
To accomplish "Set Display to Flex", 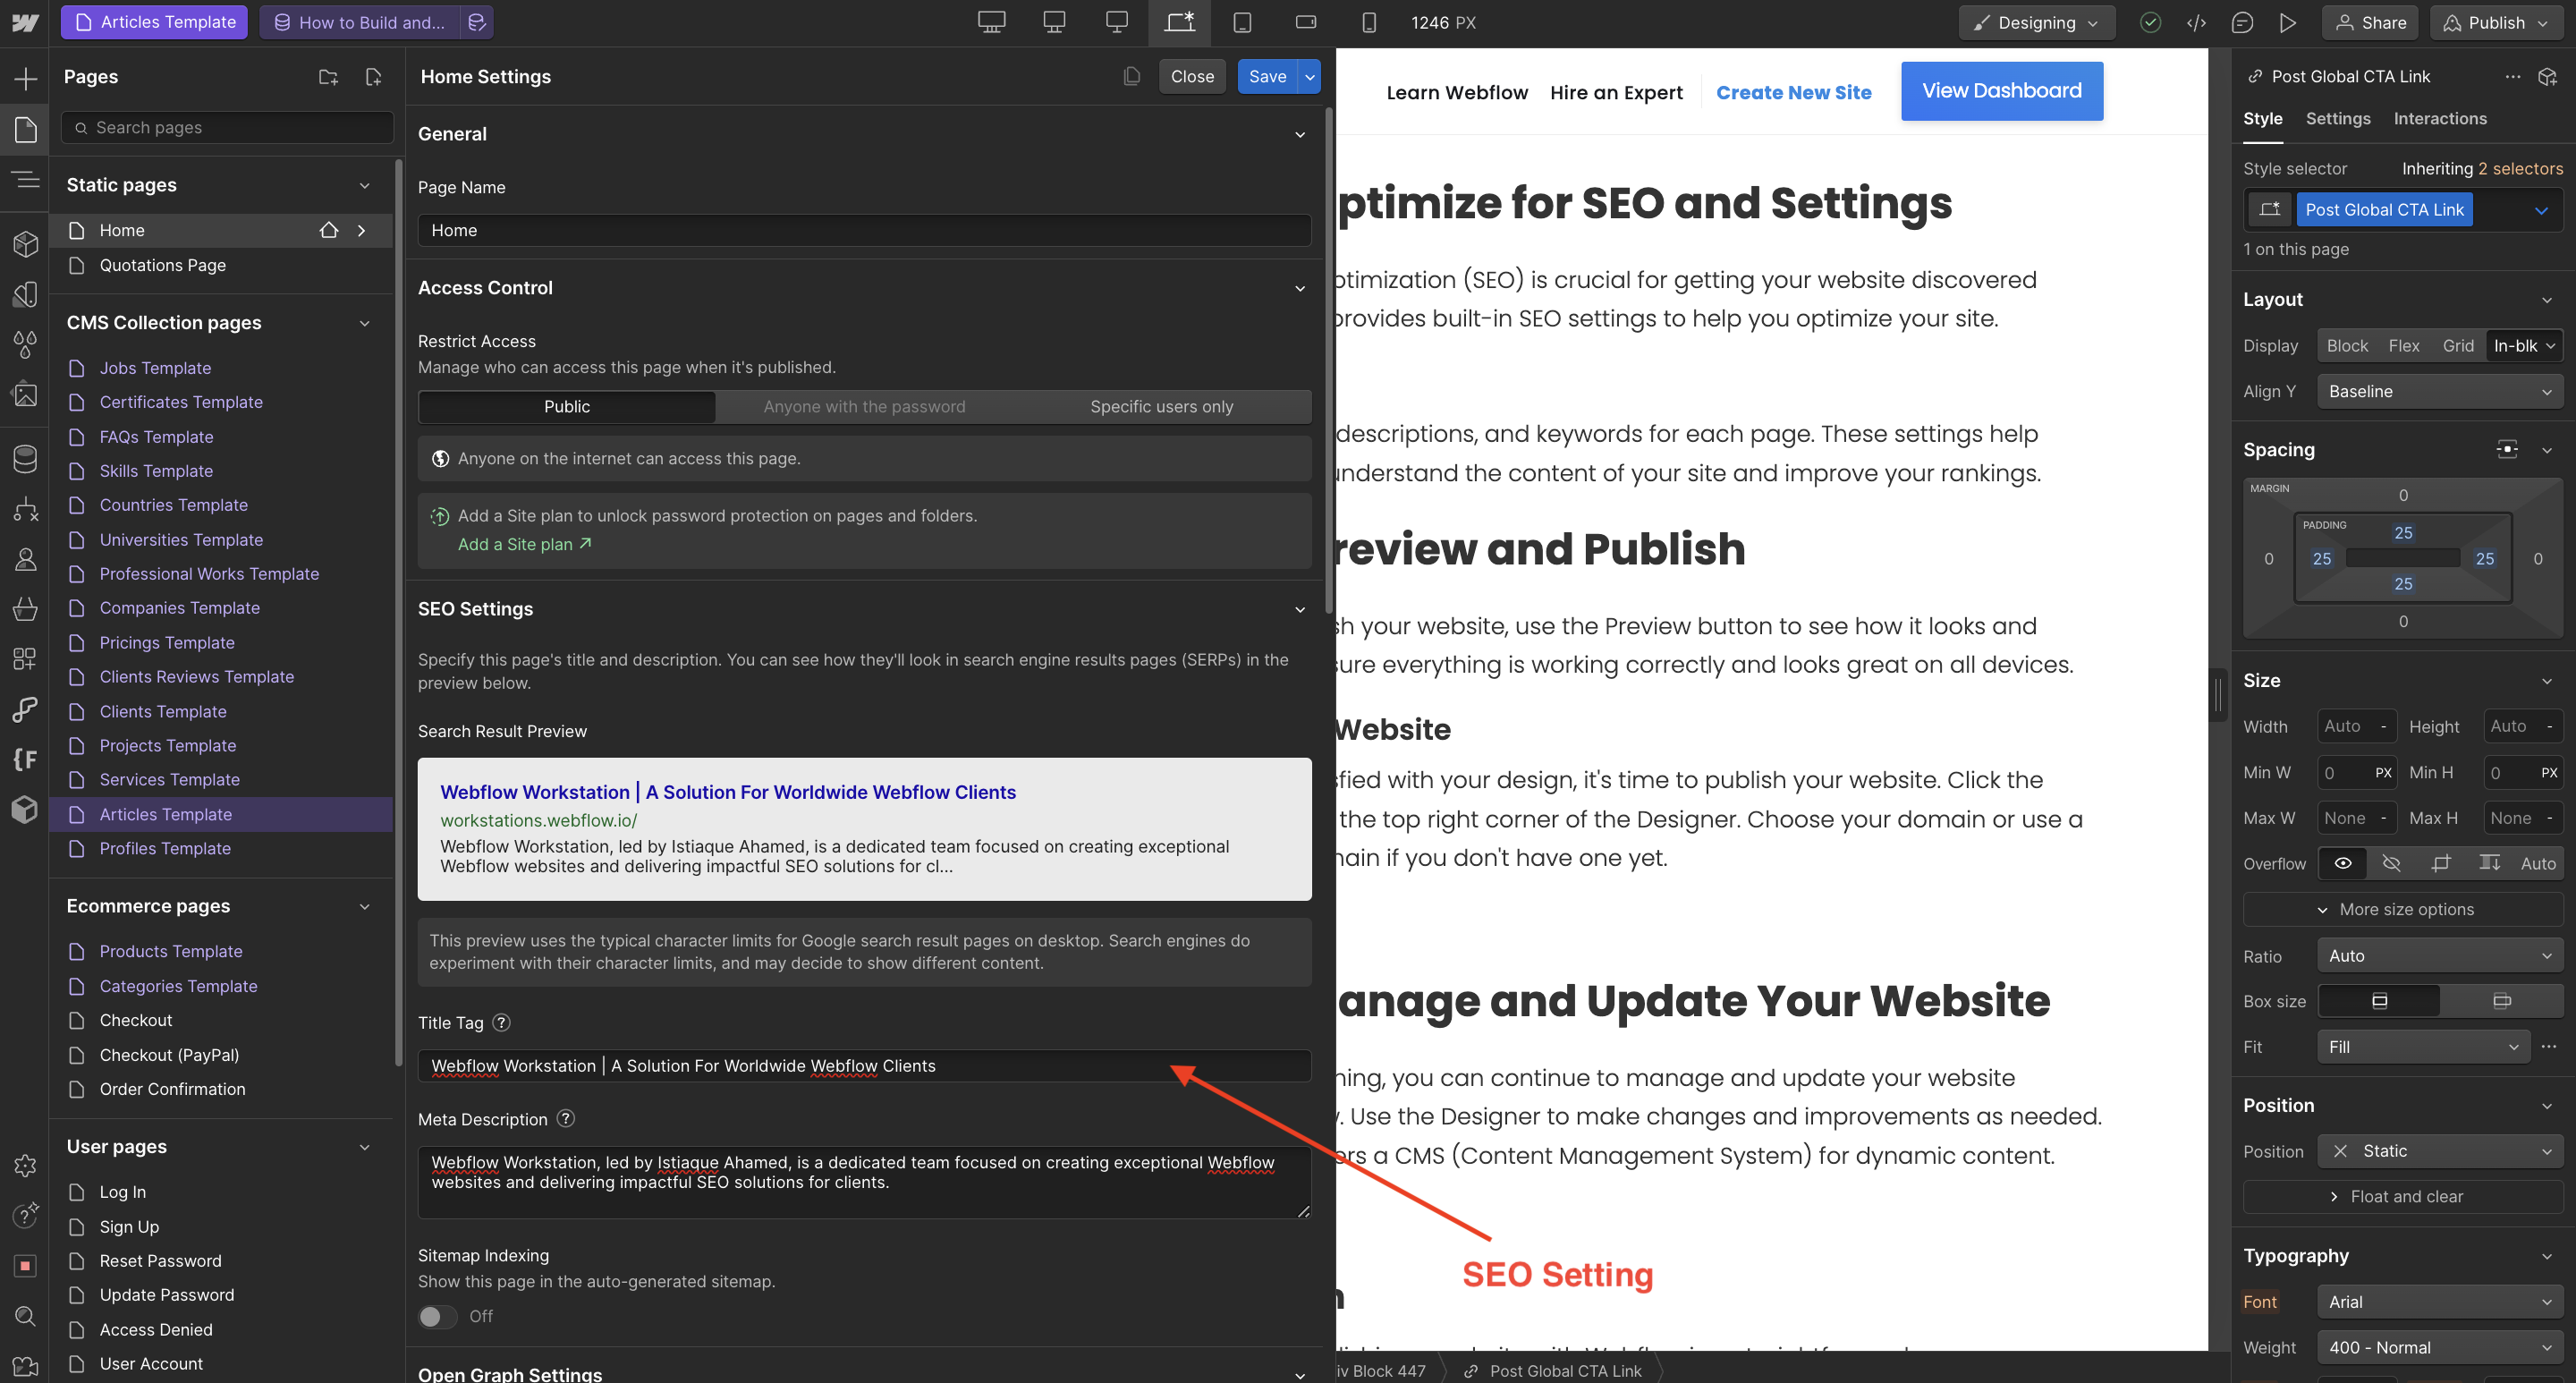I will click(x=2403, y=345).
